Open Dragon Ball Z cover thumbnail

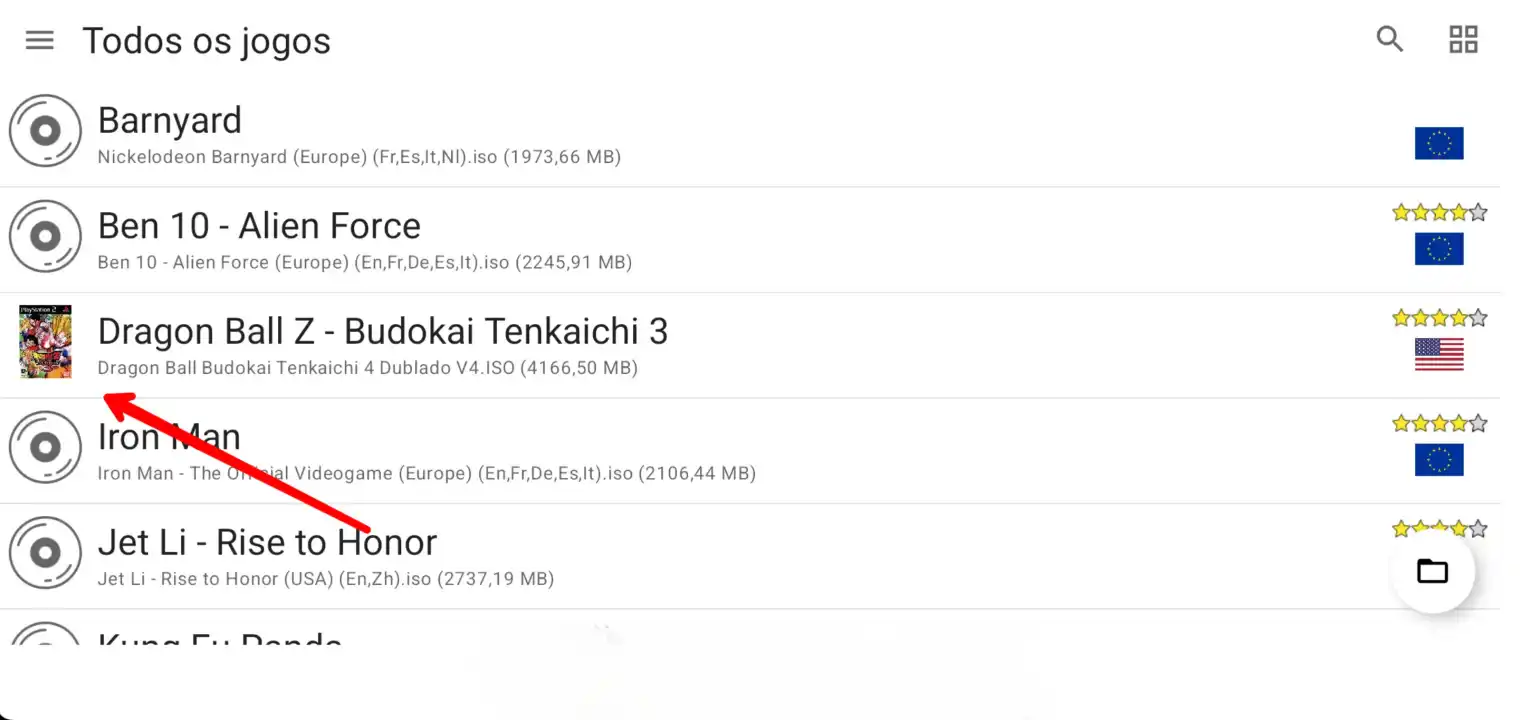[x=45, y=342]
